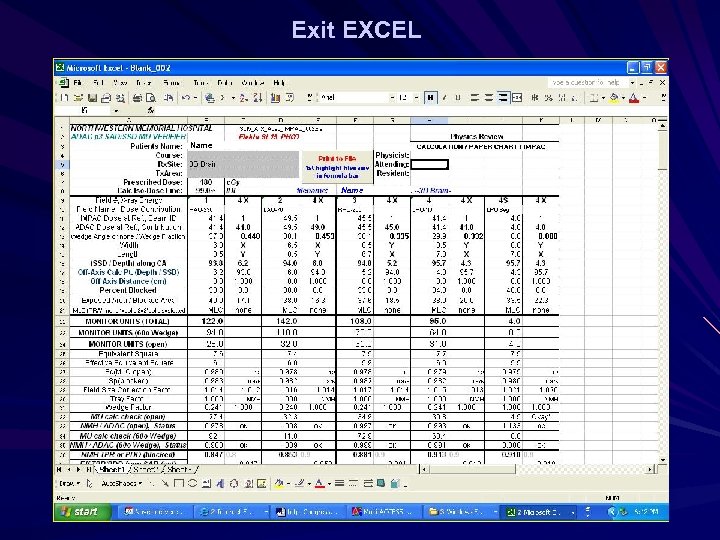
Task: Switch to the second sheet tab
Action: [146, 470]
